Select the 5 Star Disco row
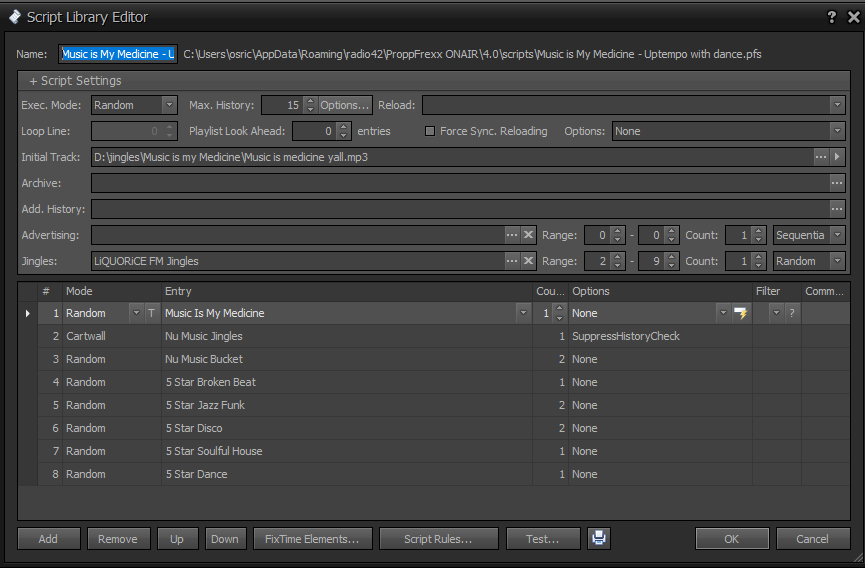Screen dimensions: 865x568 [x=300, y=428]
